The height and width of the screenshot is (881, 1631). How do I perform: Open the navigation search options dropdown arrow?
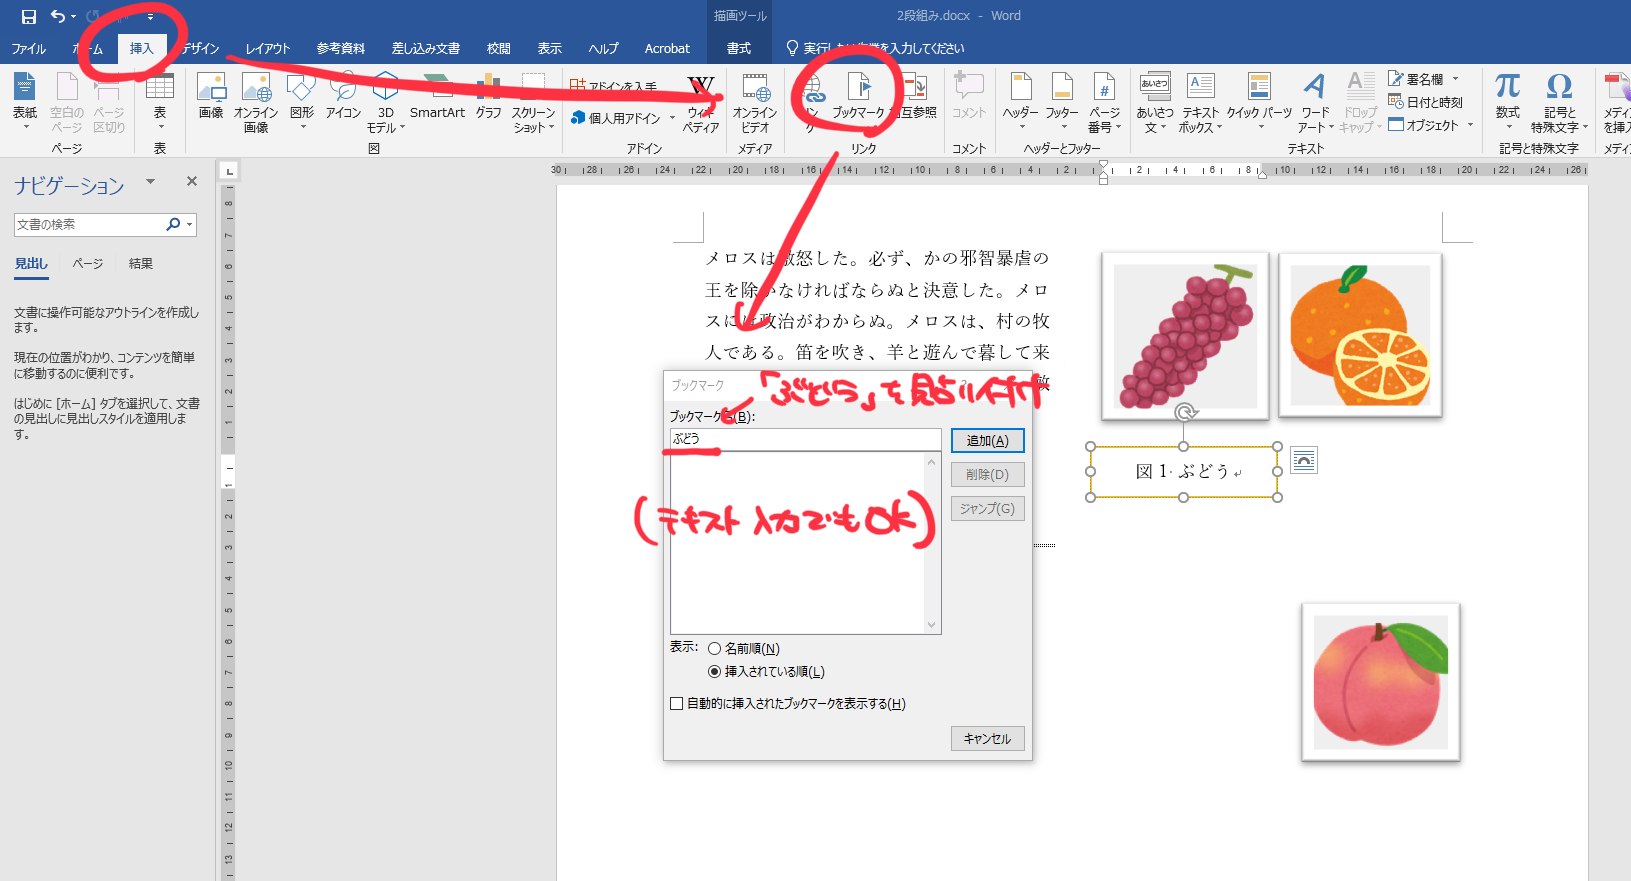coord(190,224)
